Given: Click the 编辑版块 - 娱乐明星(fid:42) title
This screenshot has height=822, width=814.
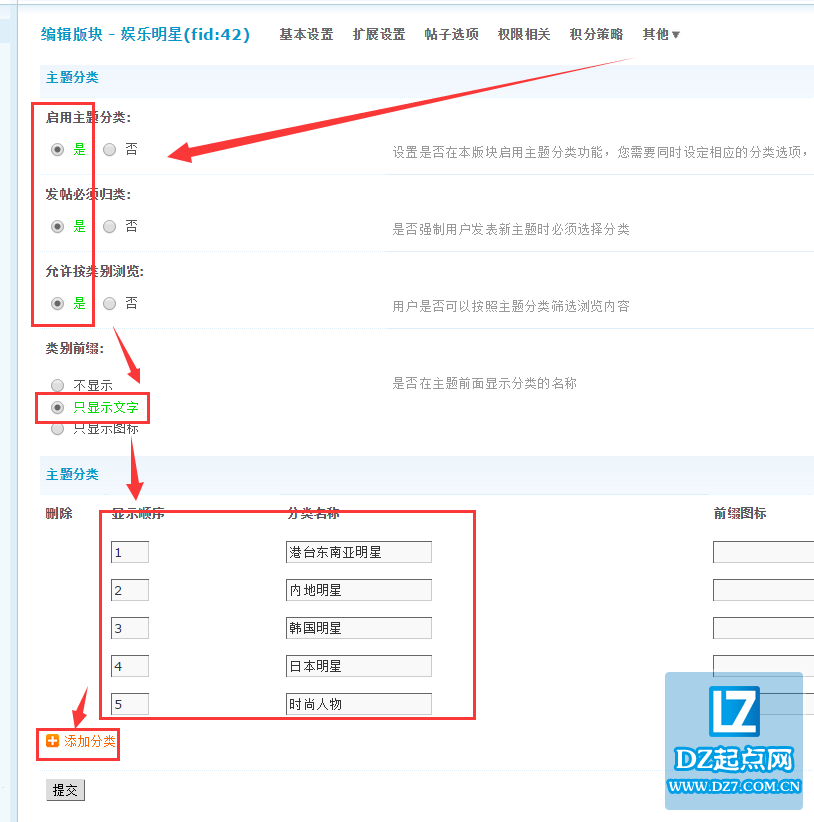Looking at the screenshot, I should [x=145, y=35].
